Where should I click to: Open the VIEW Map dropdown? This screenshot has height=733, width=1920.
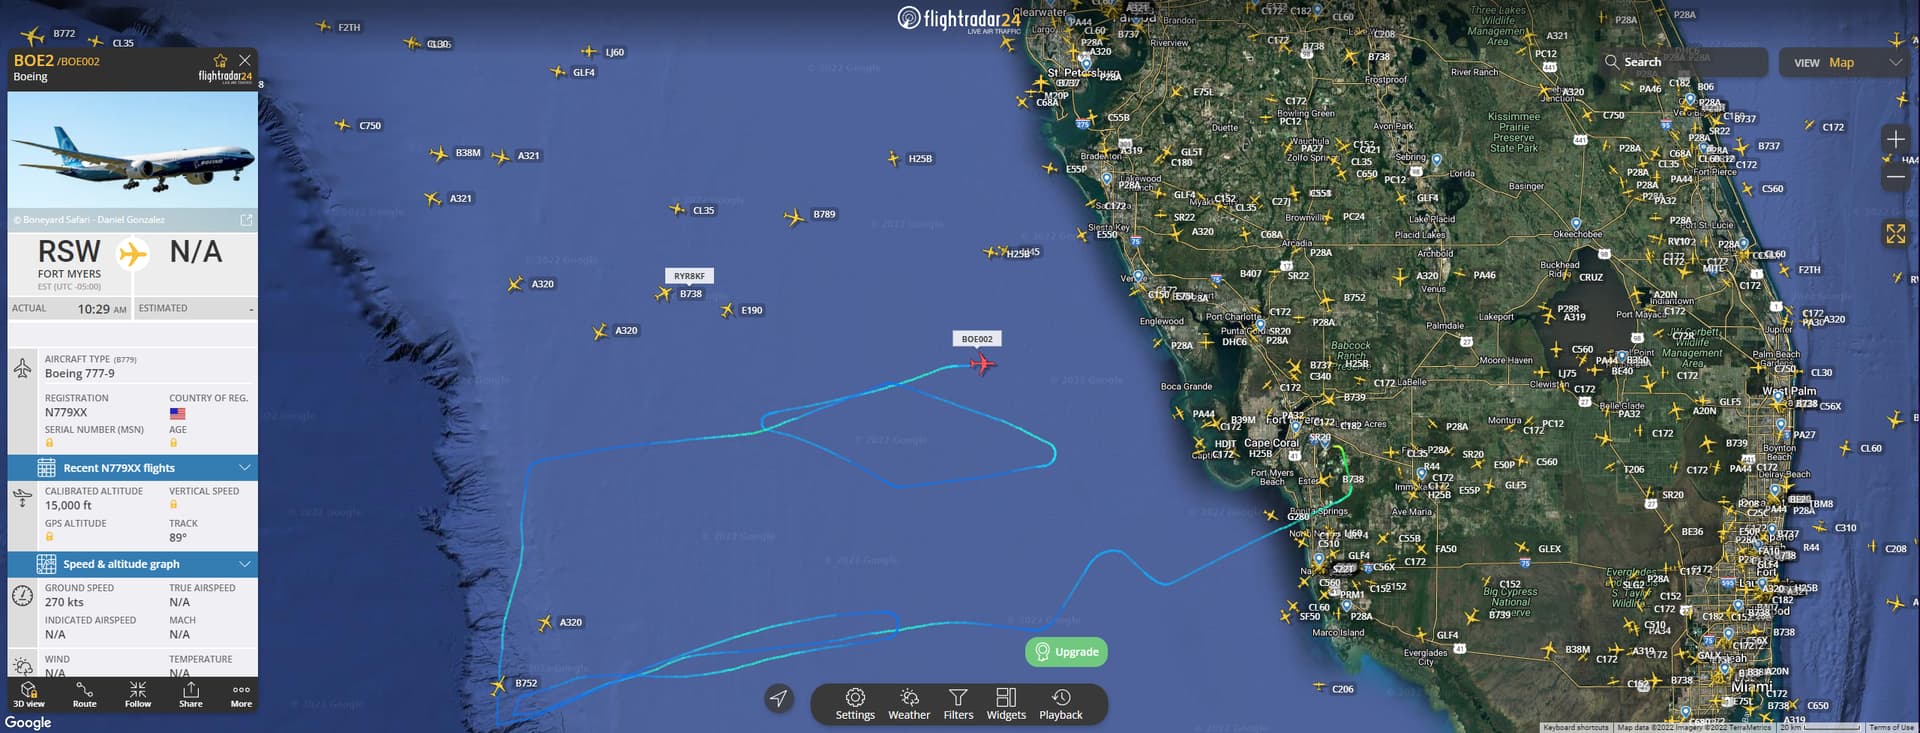coord(1848,62)
